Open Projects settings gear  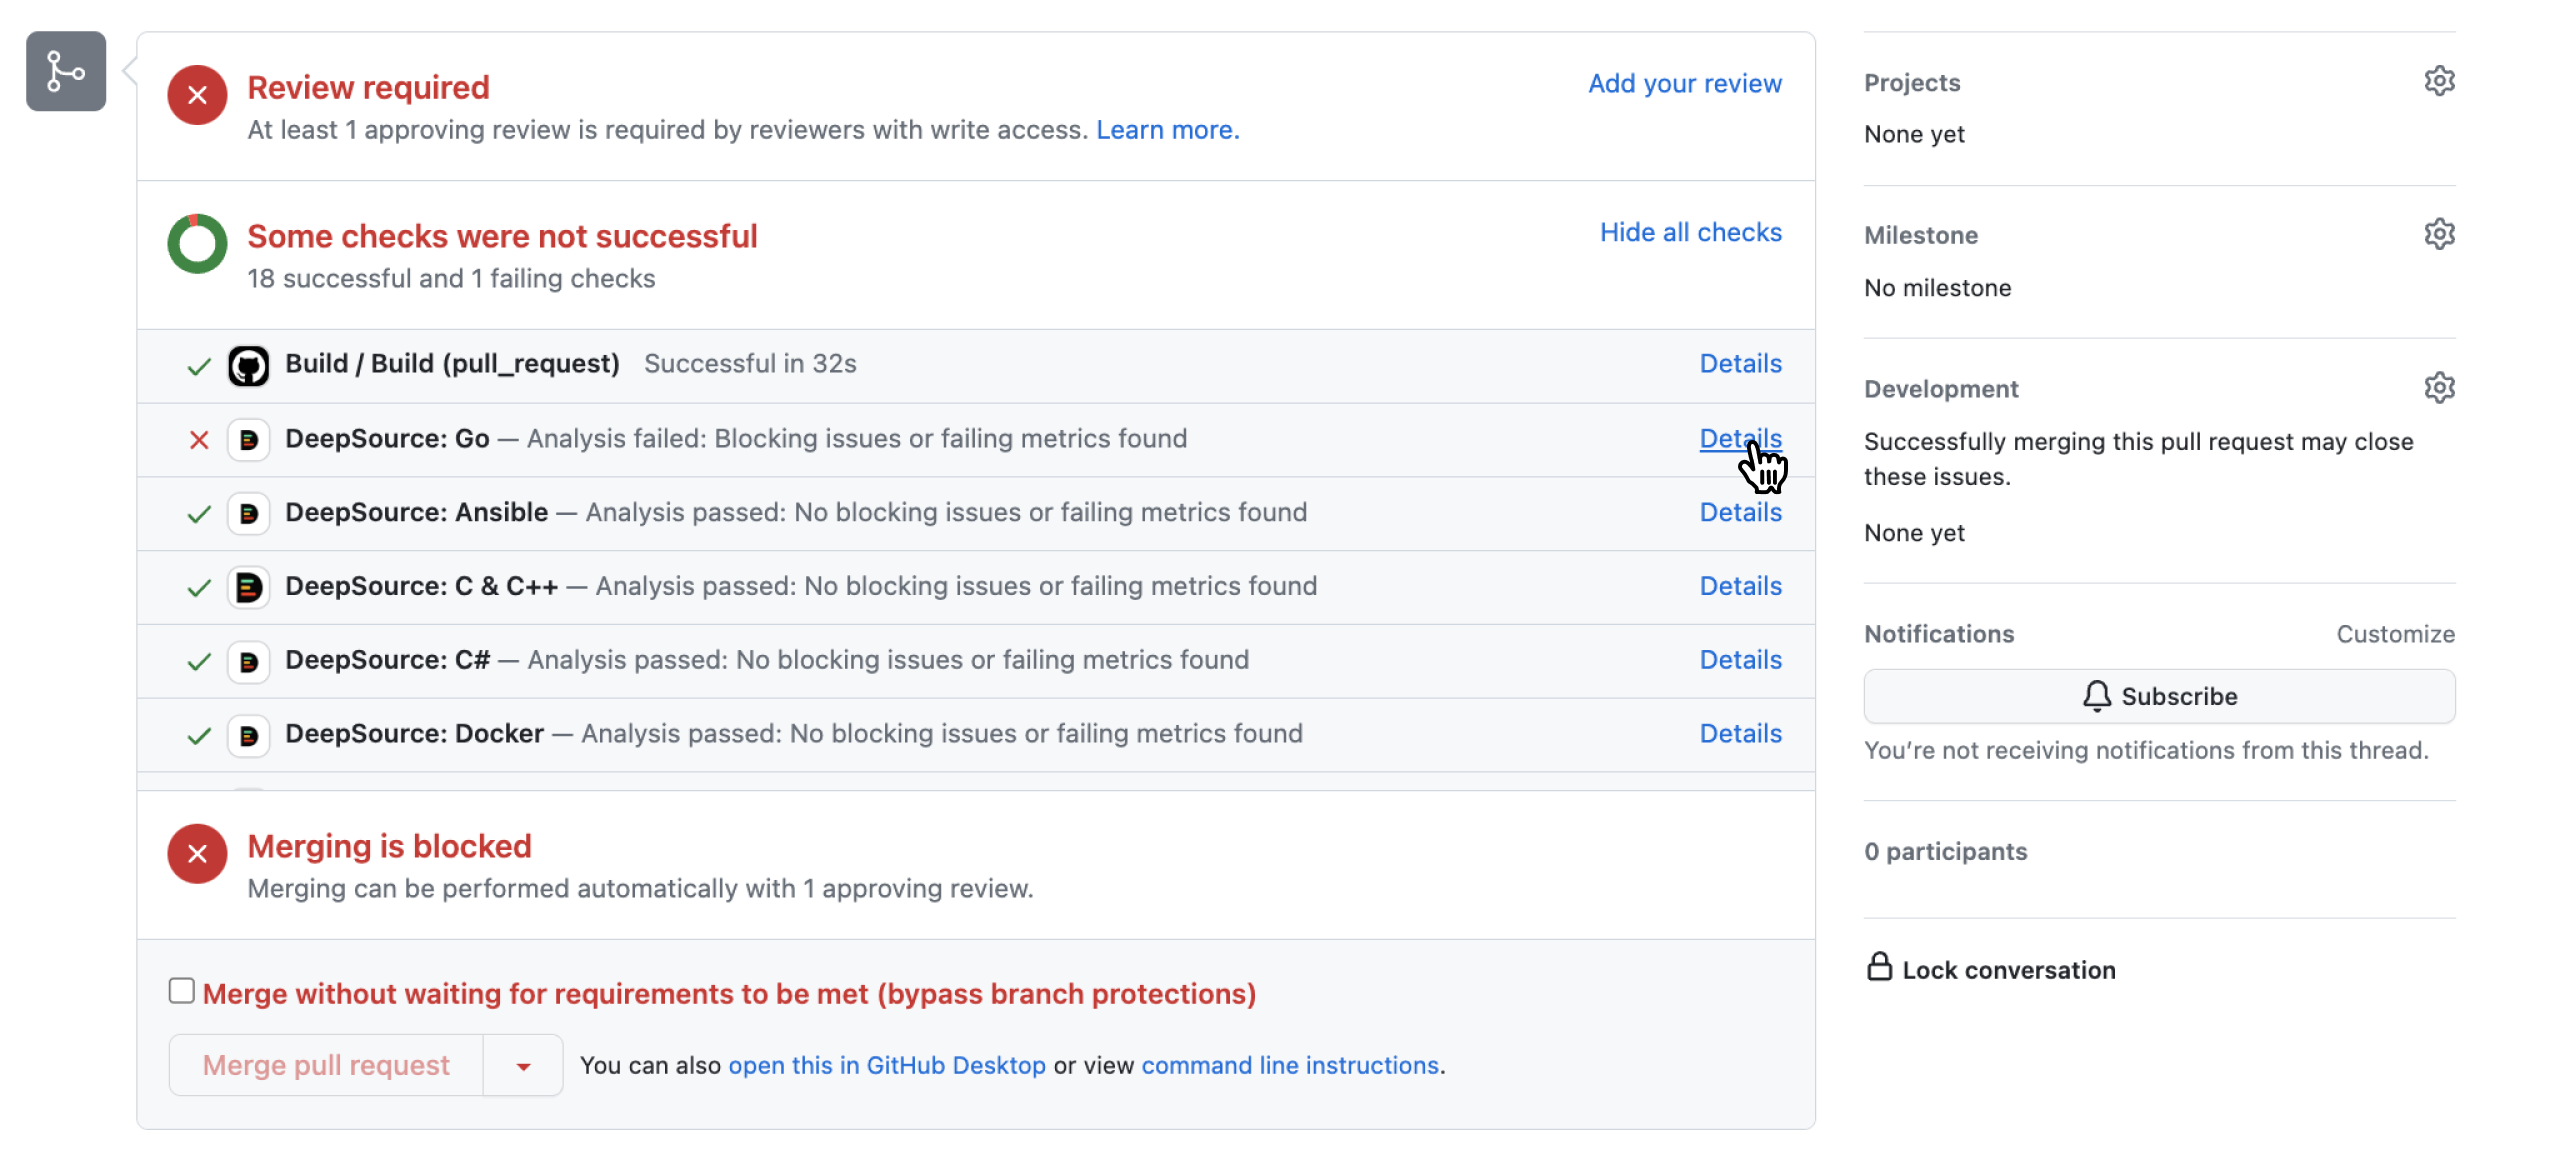pos(2439,81)
